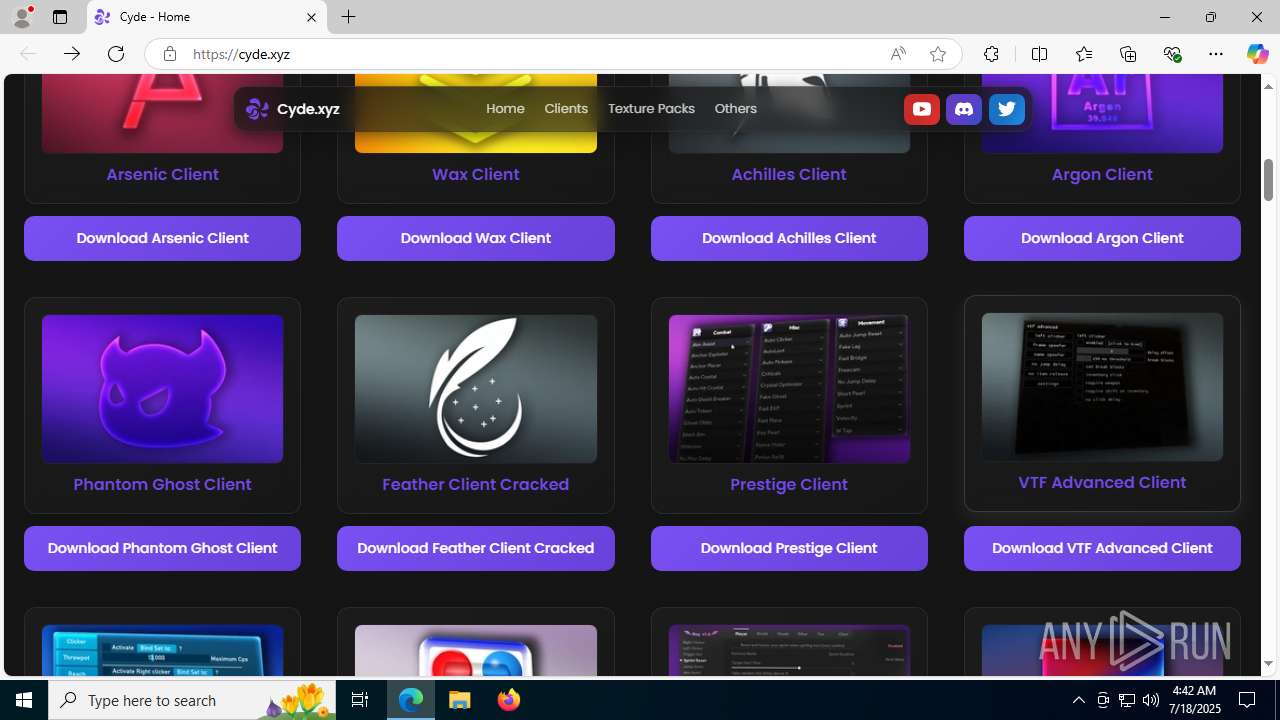Open the Prestige Client thumbnail image
This screenshot has height=720, width=1280.
[789, 389]
